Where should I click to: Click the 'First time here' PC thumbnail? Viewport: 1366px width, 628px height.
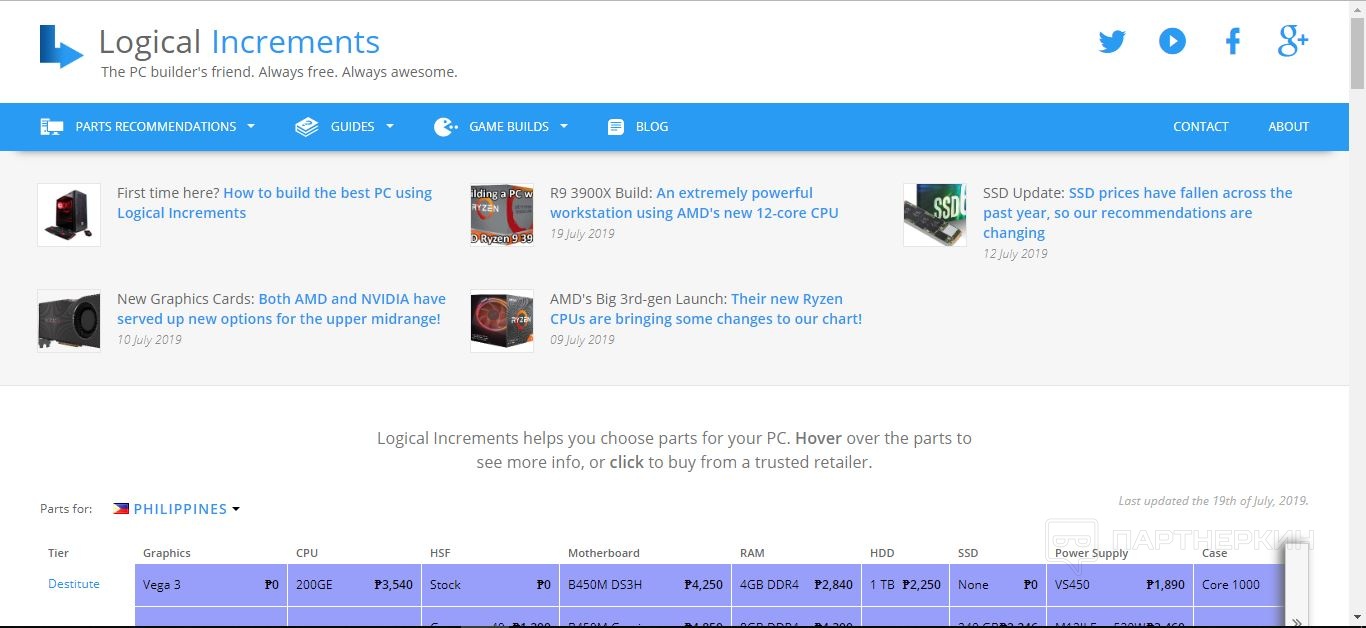click(x=69, y=215)
